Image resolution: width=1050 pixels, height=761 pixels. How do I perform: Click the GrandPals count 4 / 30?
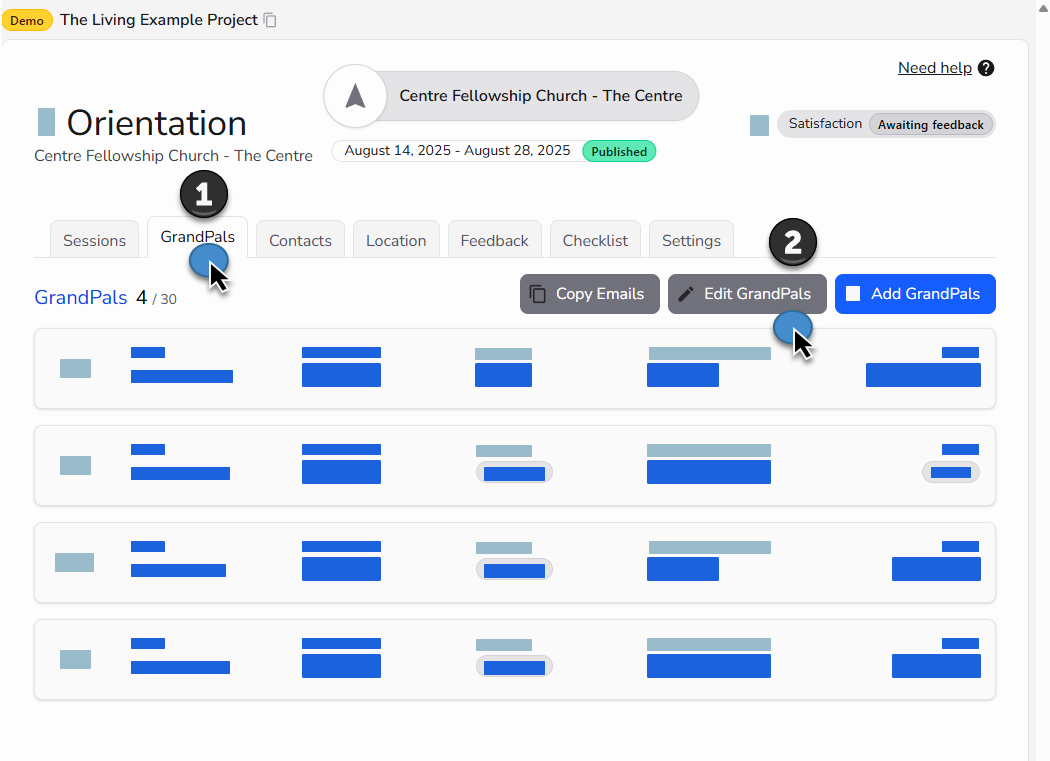coord(157,298)
